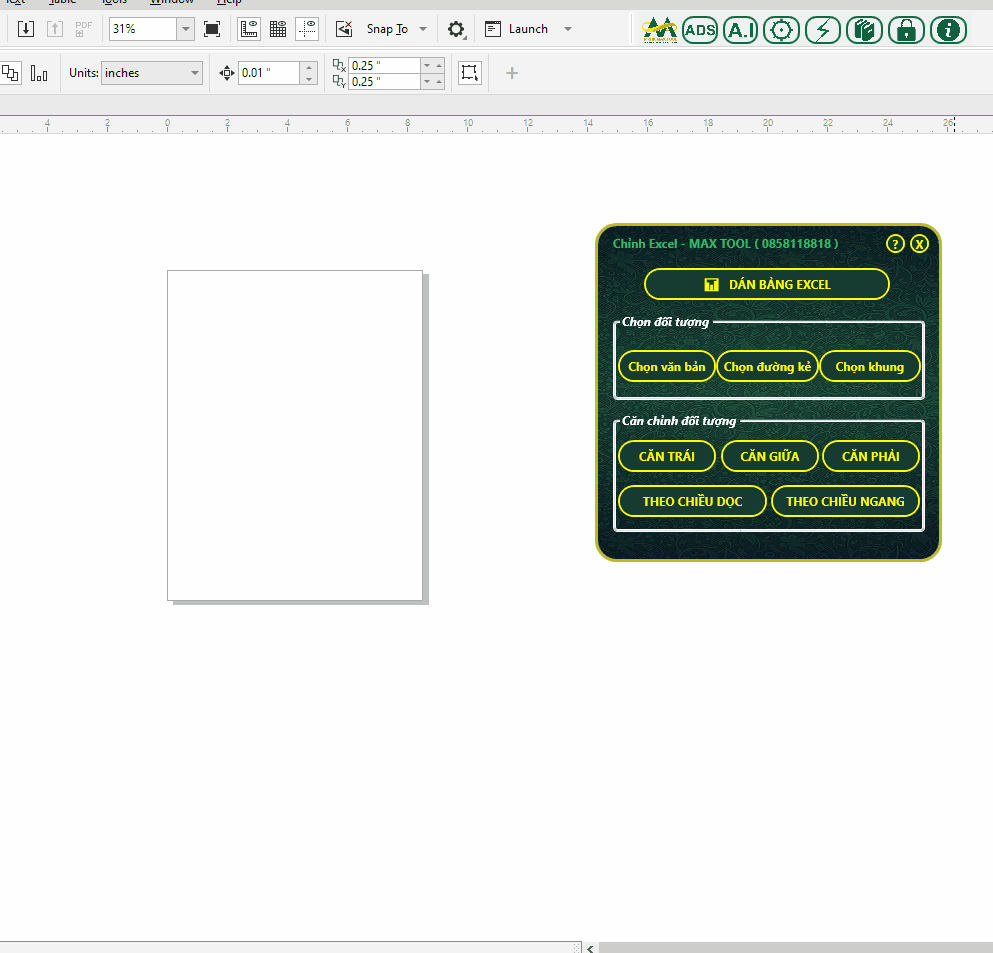Click the Import arrow icon
Image resolution: width=993 pixels, height=953 pixels.
tap(27, 29)
